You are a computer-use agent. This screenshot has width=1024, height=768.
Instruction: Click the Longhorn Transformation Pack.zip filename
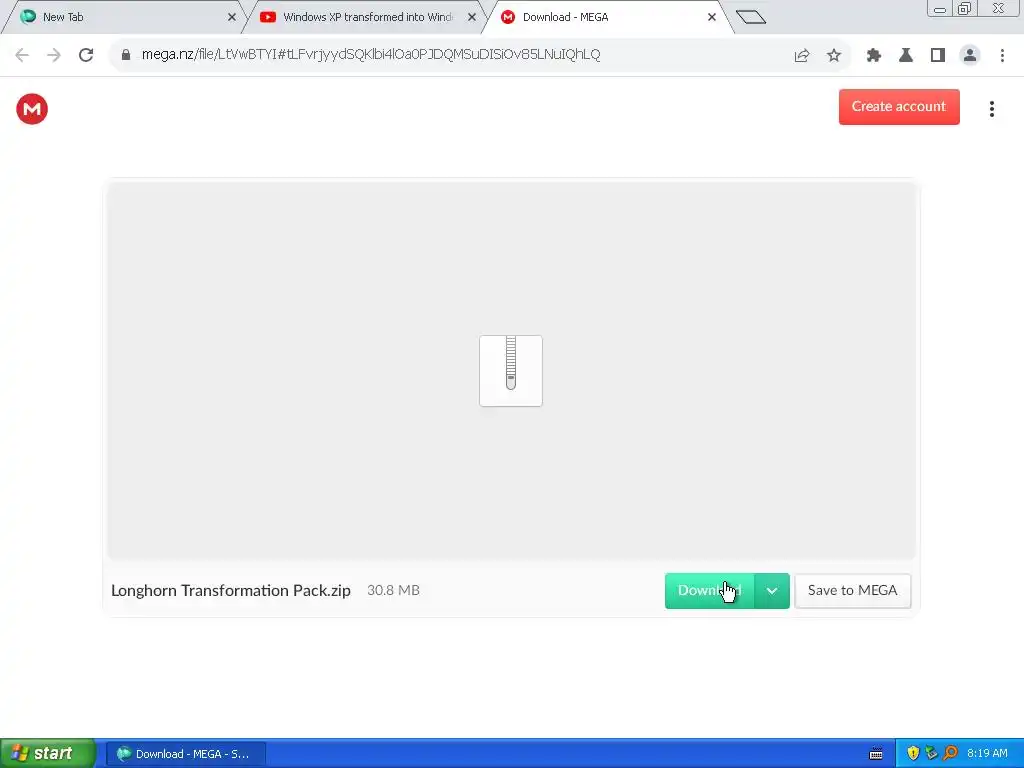coord(231,591)
